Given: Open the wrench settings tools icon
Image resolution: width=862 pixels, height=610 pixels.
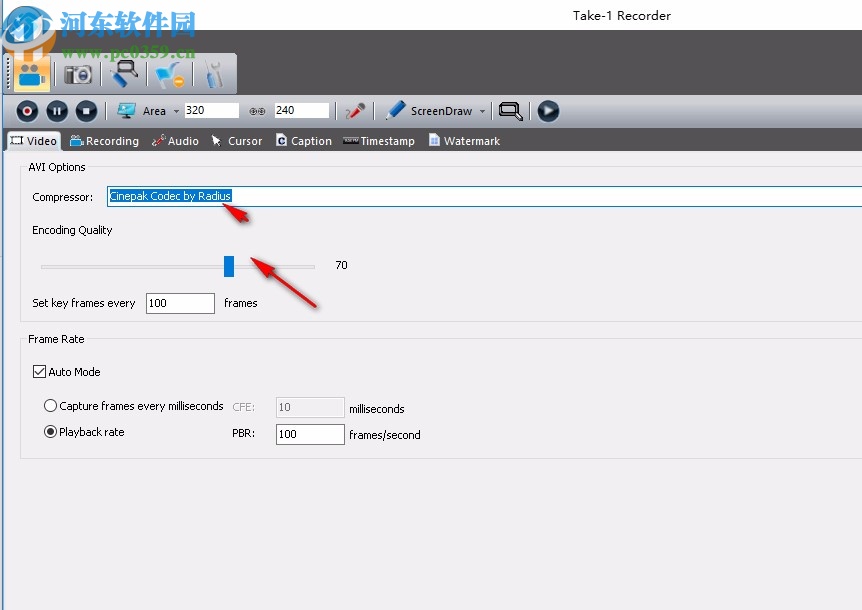Looking at the screenshot, I should (x=214, y=74).
